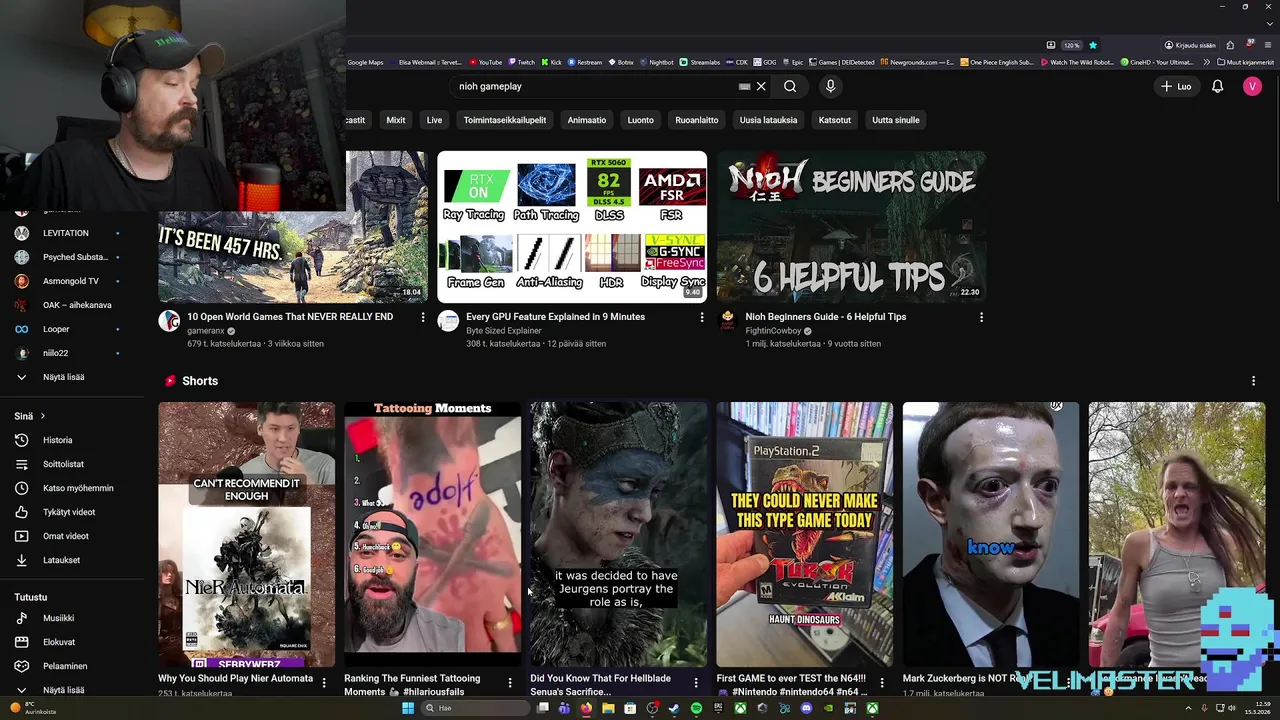
Task: Open Pelaaminen gaming in sidebar
Action: click(70, 666)
